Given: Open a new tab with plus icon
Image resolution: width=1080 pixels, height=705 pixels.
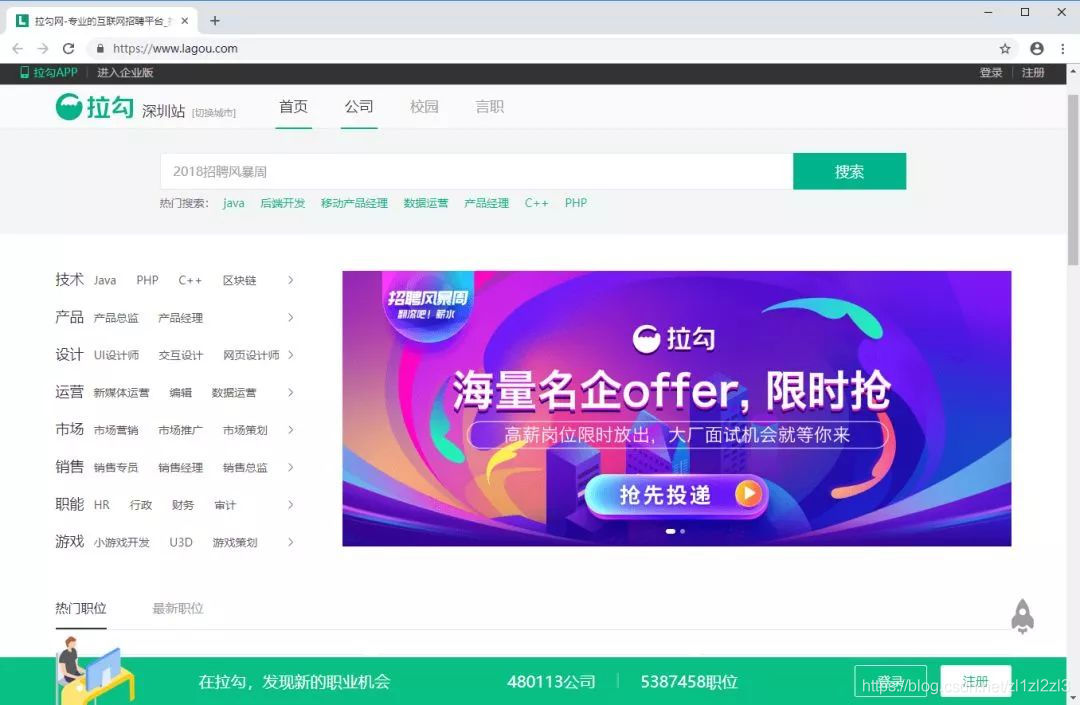Looking at the screenshot, I should point(215,21).
